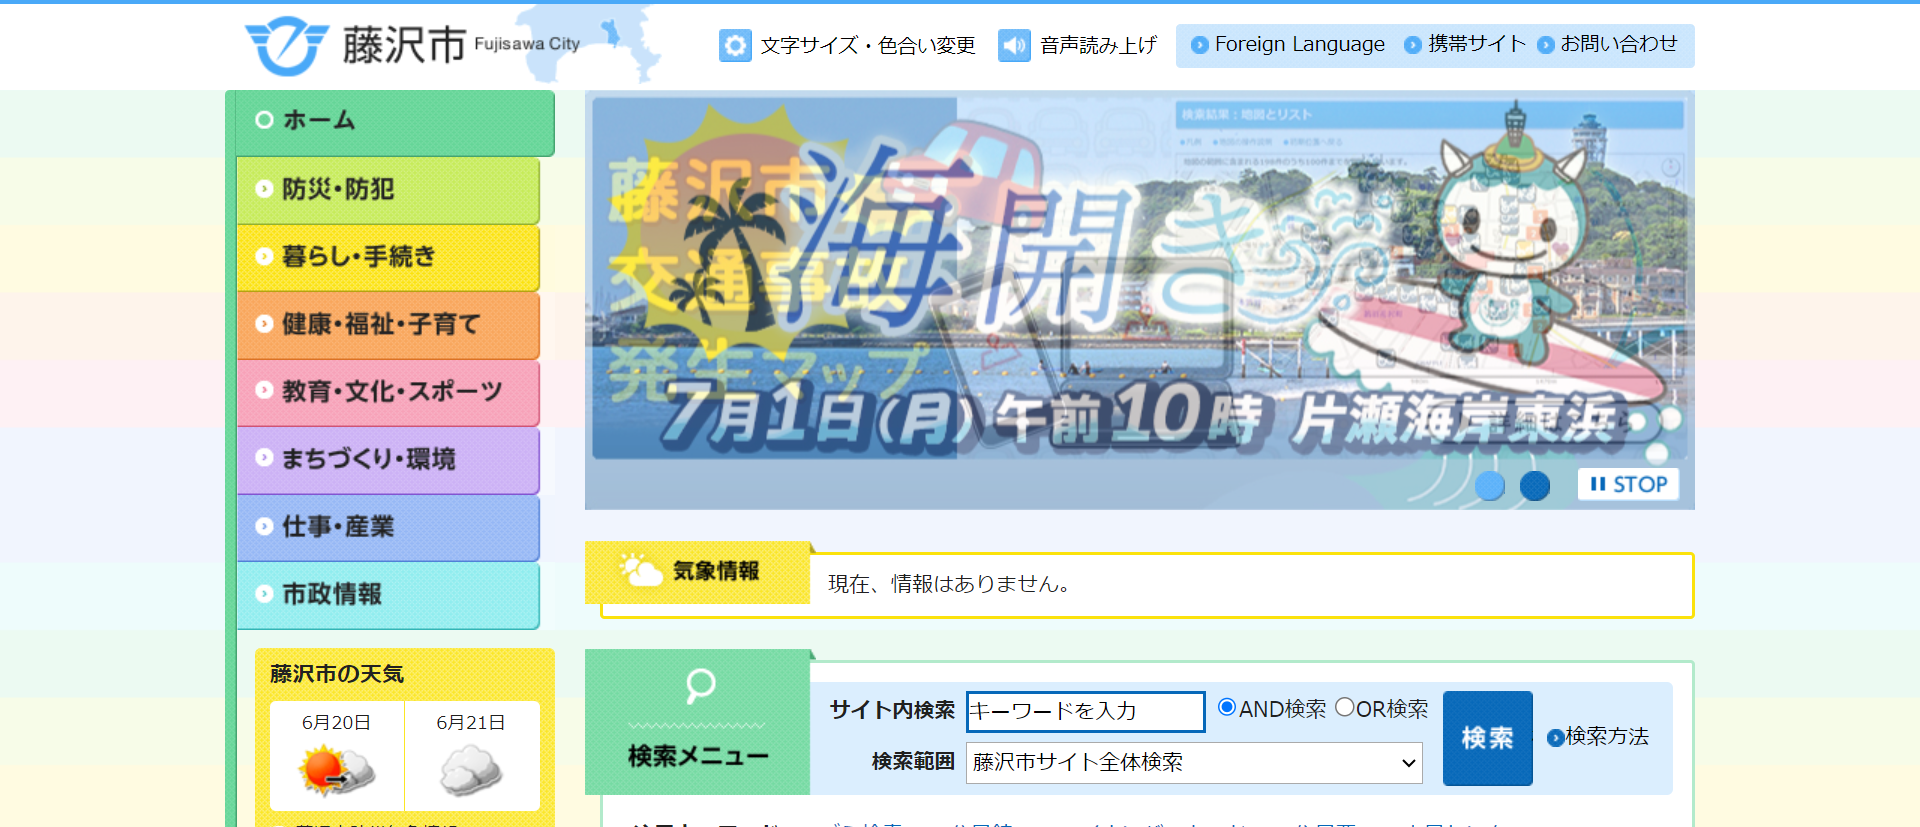Image resolution: width=1920 pixels, height=827 pixels.
Task: Open 仕事・産業 menu item
Action: 388,527
